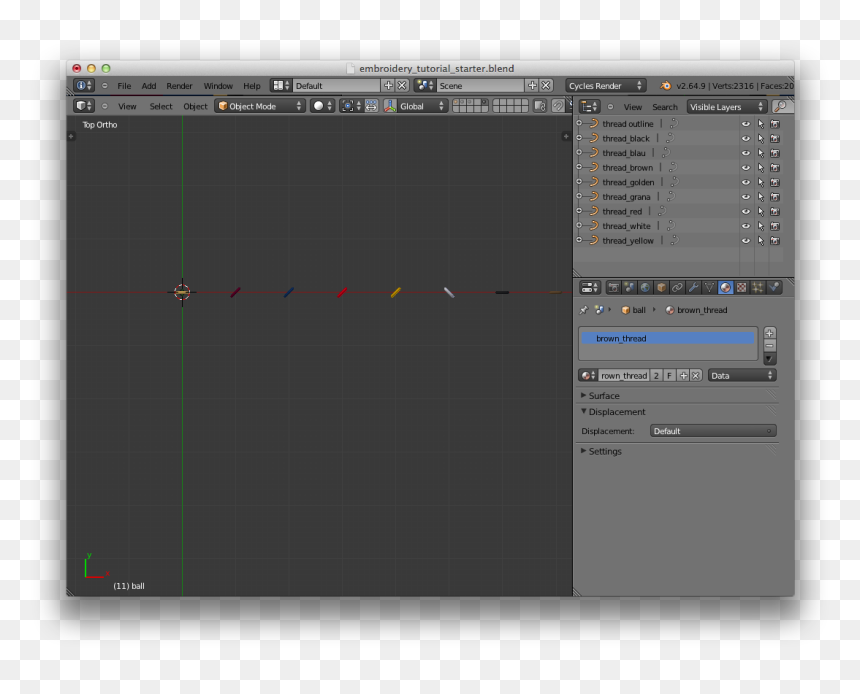Toggle selectability arrow for thread_red

coord(761,211)
